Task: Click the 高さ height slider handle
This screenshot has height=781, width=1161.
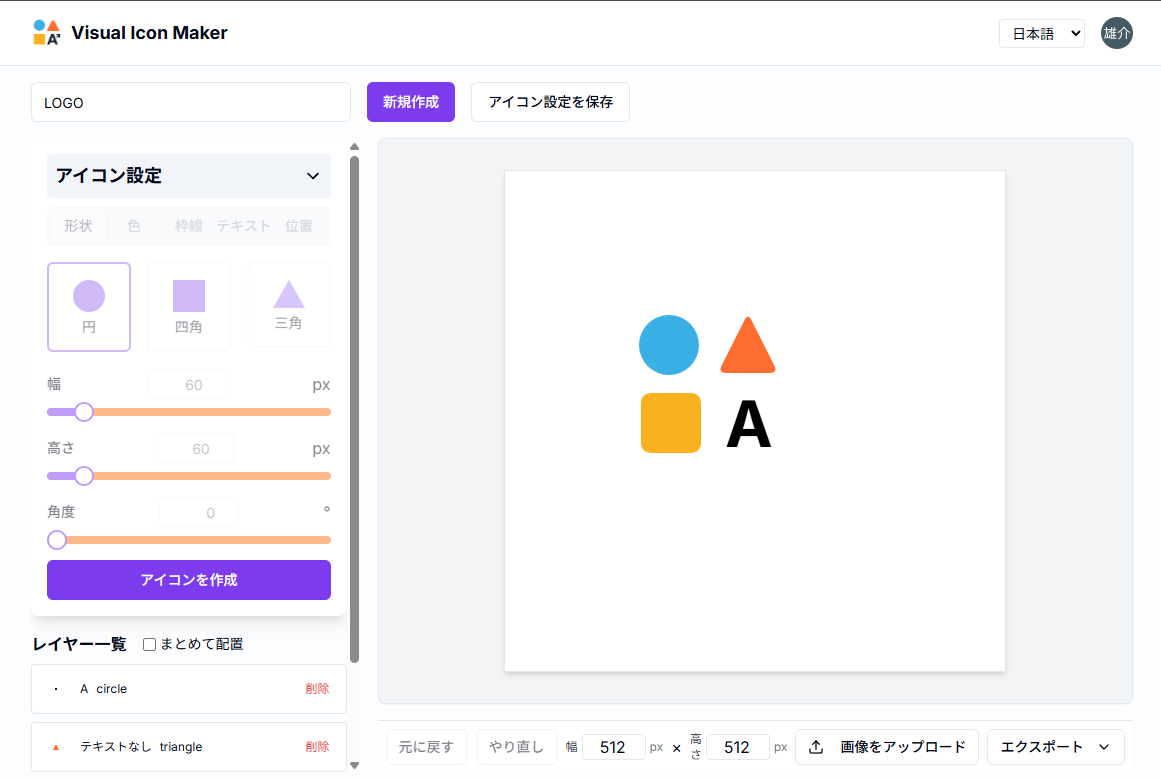Action: click(x=84, y=476)
